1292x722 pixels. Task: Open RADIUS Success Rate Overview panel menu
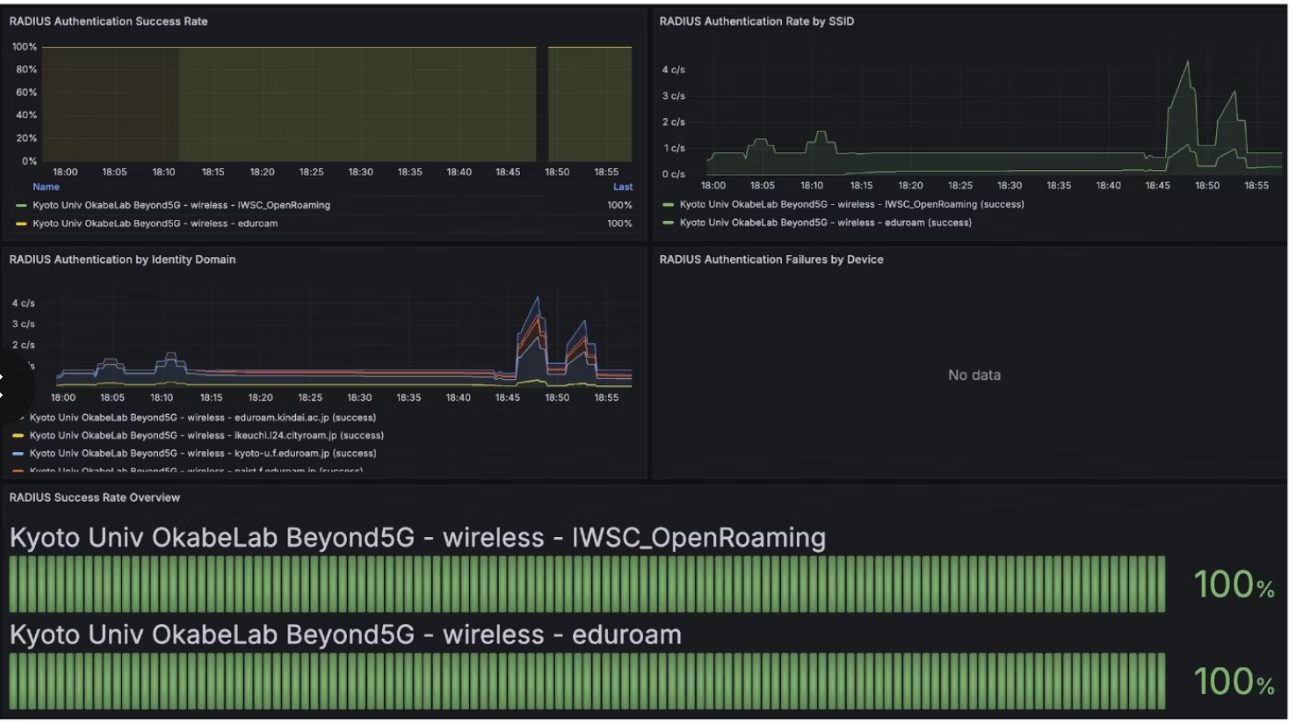(94, 498)
